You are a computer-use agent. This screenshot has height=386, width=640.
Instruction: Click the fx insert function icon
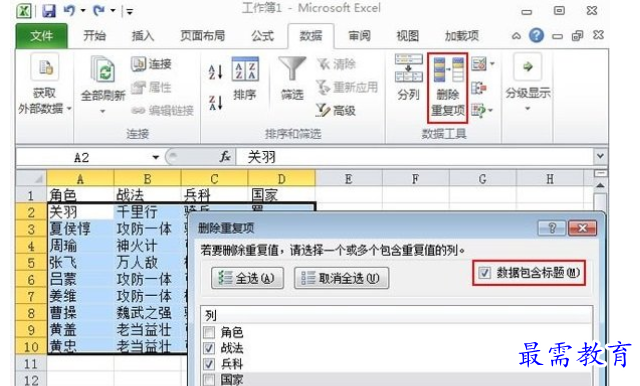(225, 157)
